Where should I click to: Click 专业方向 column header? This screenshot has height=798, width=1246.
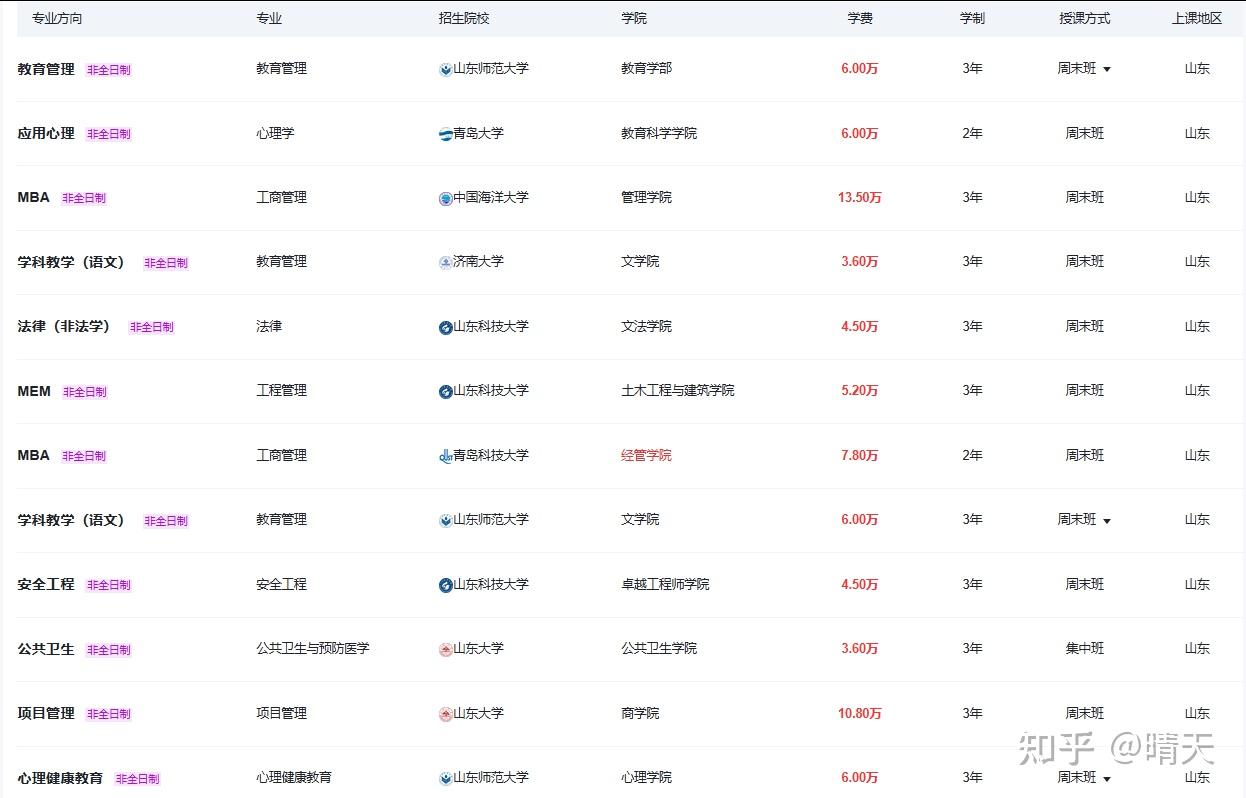point(57,18)
